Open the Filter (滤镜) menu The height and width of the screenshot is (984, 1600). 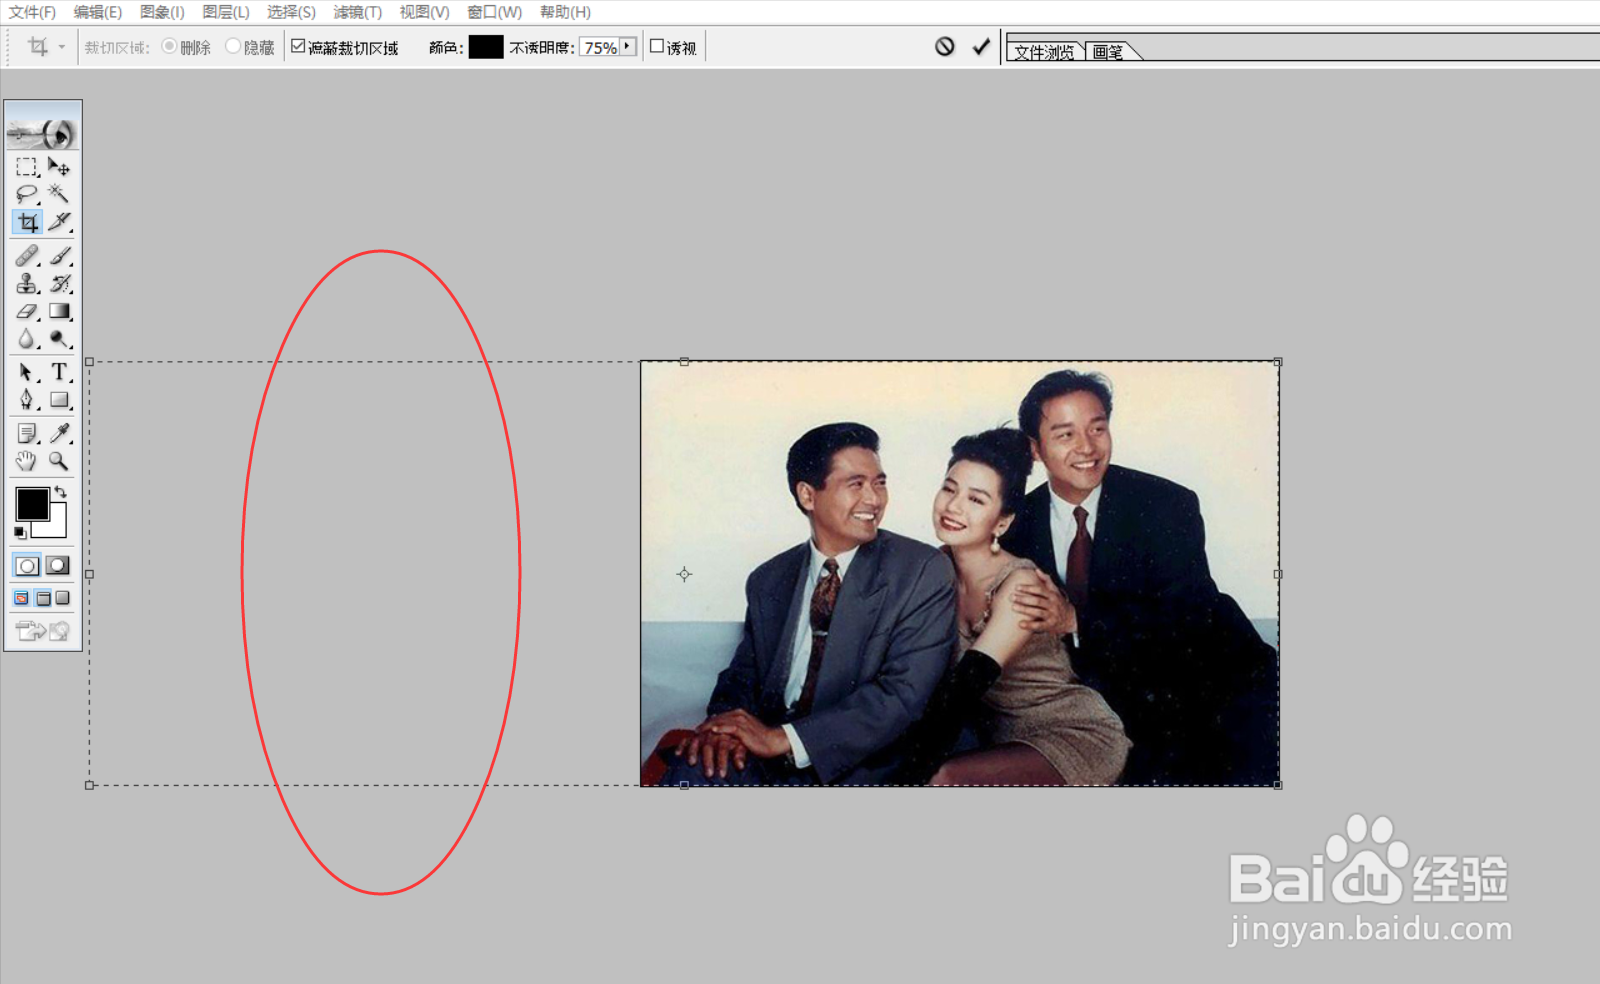pyautogui.click(x=358, y=12)
